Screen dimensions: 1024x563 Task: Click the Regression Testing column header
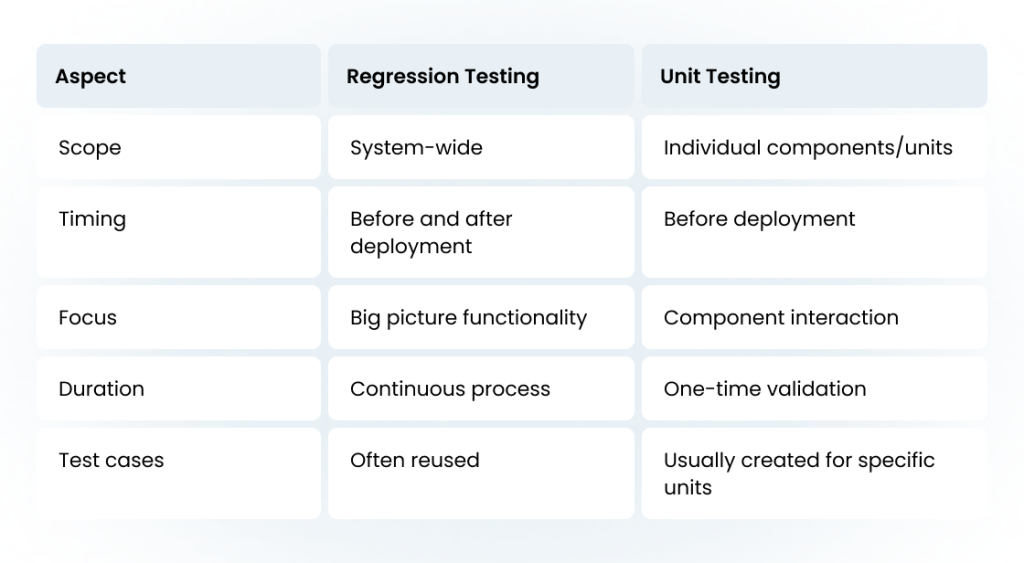pyautogui.click(x=481, y=76)
